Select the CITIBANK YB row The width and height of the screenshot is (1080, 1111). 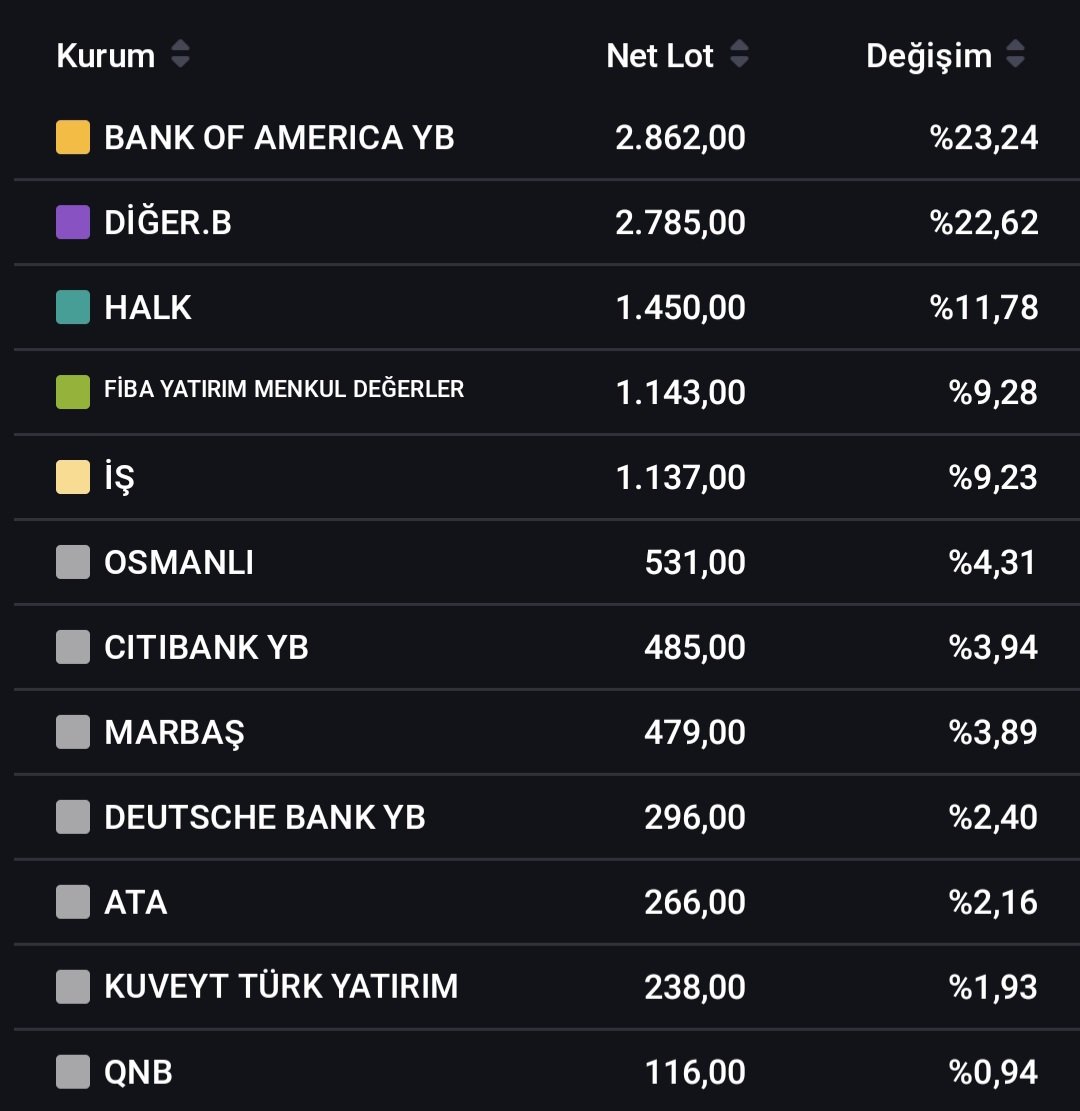click(546, 648)
